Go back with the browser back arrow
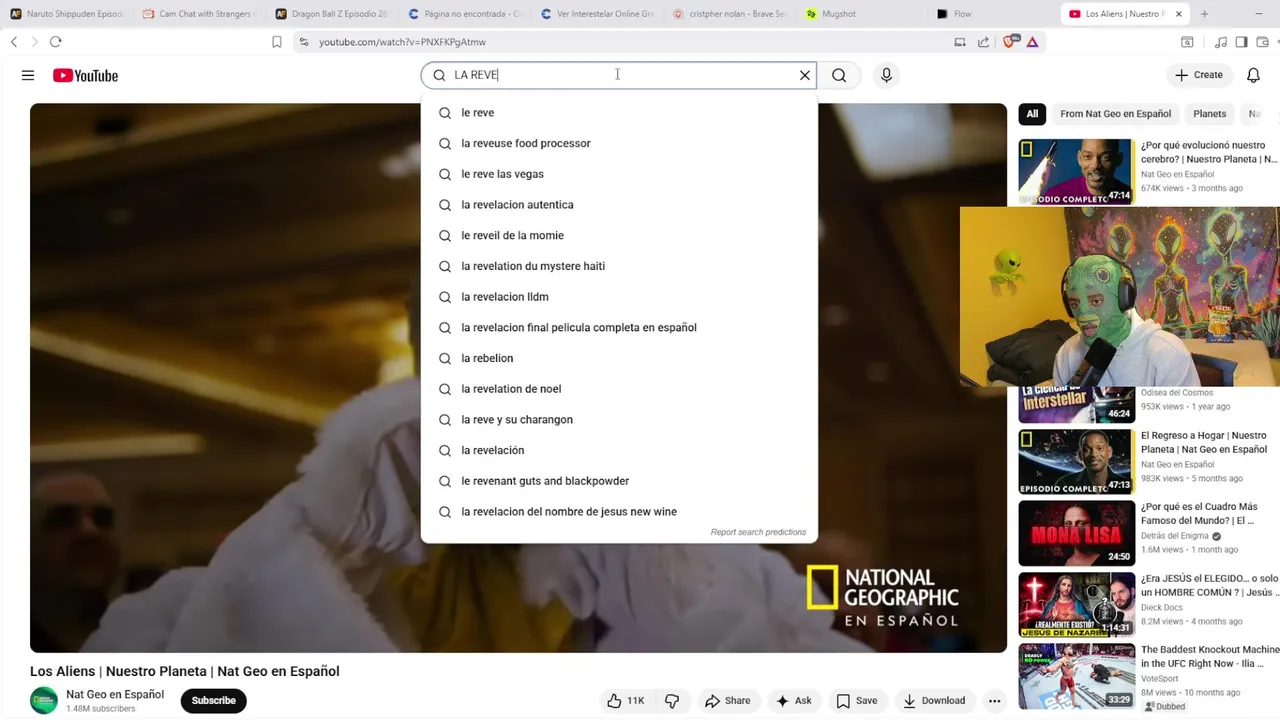Screen dimensions: 1280x720 [x=14, y=42]
